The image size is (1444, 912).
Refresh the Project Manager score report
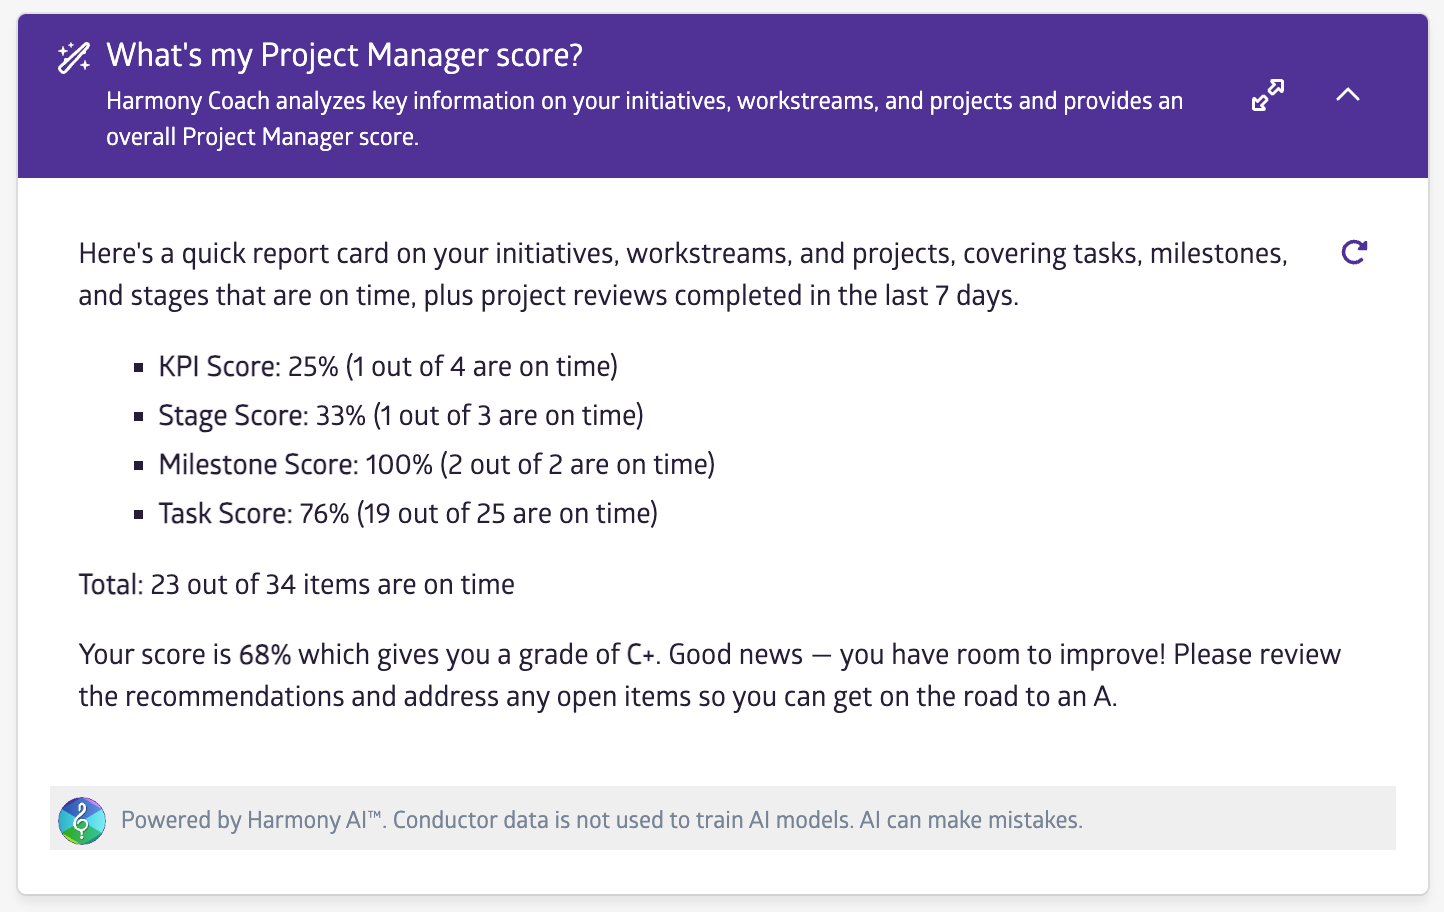tap(1354, 253)
